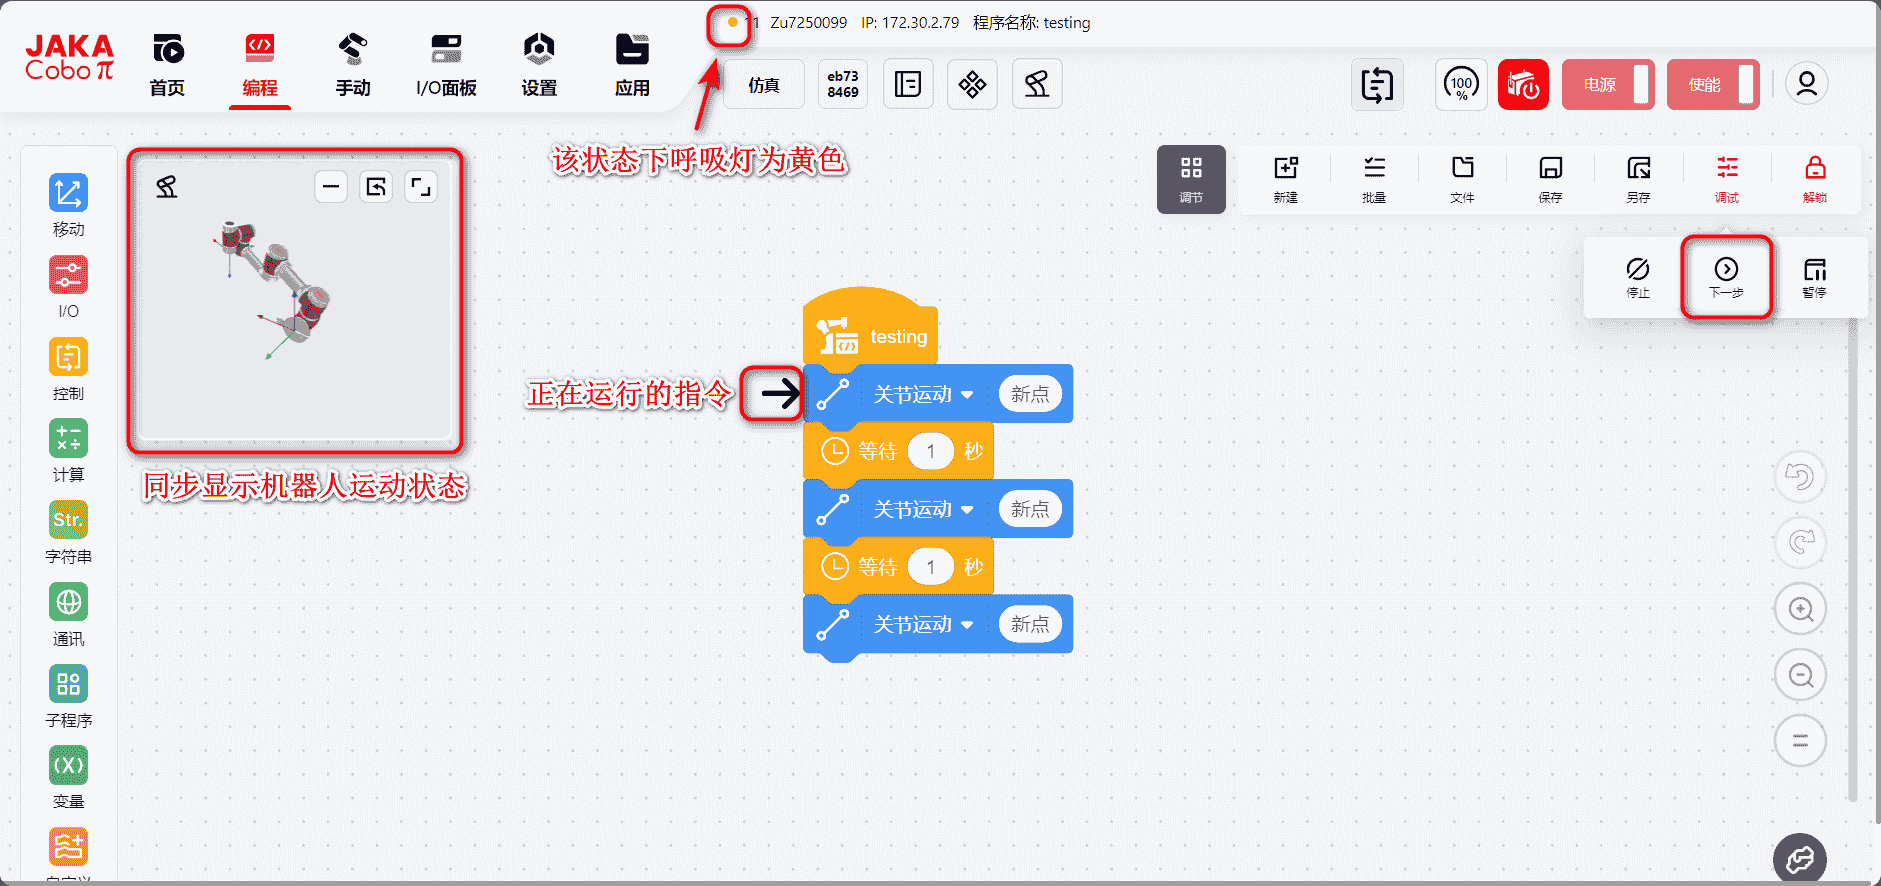This screenshot has width=1881, height=886.
Task: Click the 停止 (stop) debug icon
Action: click(1637, 276)
